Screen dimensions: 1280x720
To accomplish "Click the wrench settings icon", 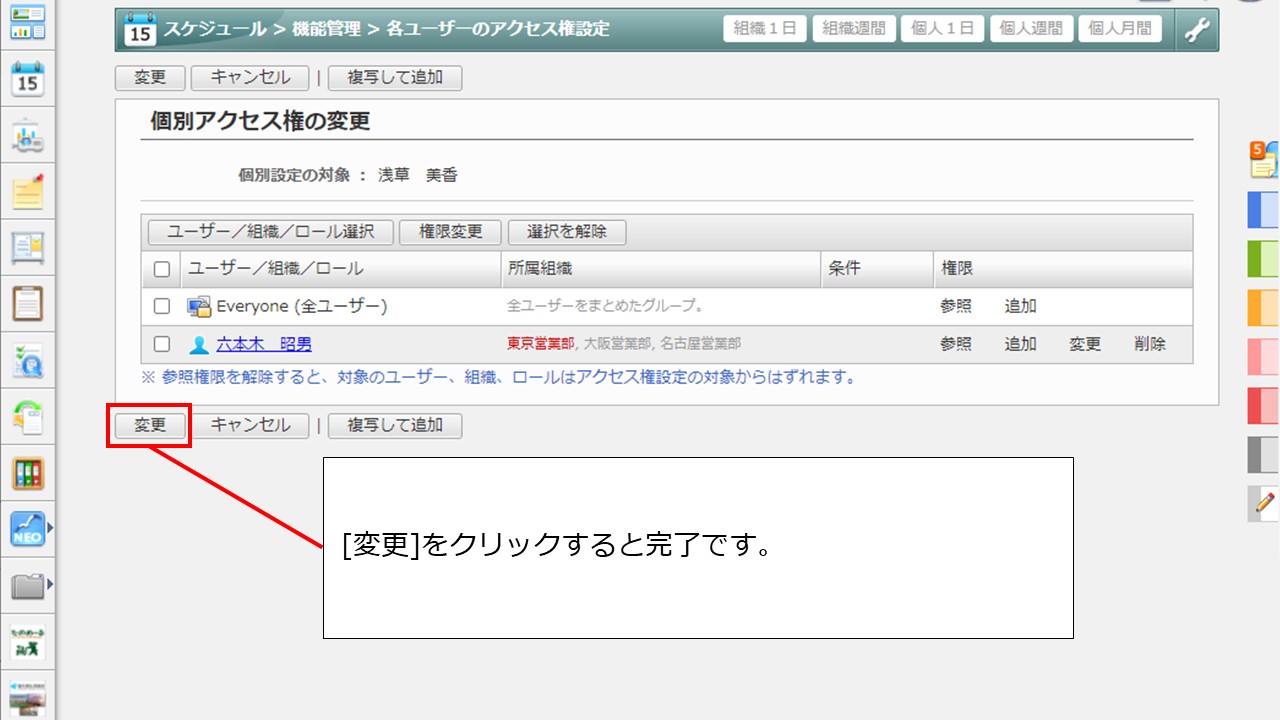I will coord(1196,30).
